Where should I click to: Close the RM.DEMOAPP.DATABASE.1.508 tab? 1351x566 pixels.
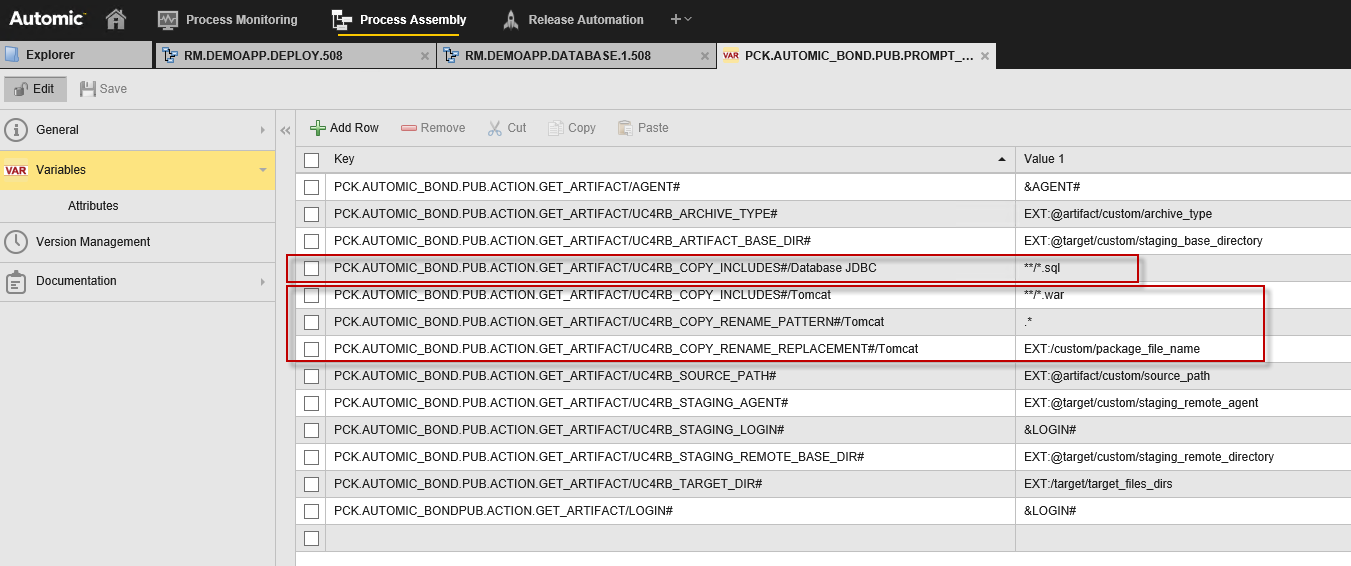705,56
